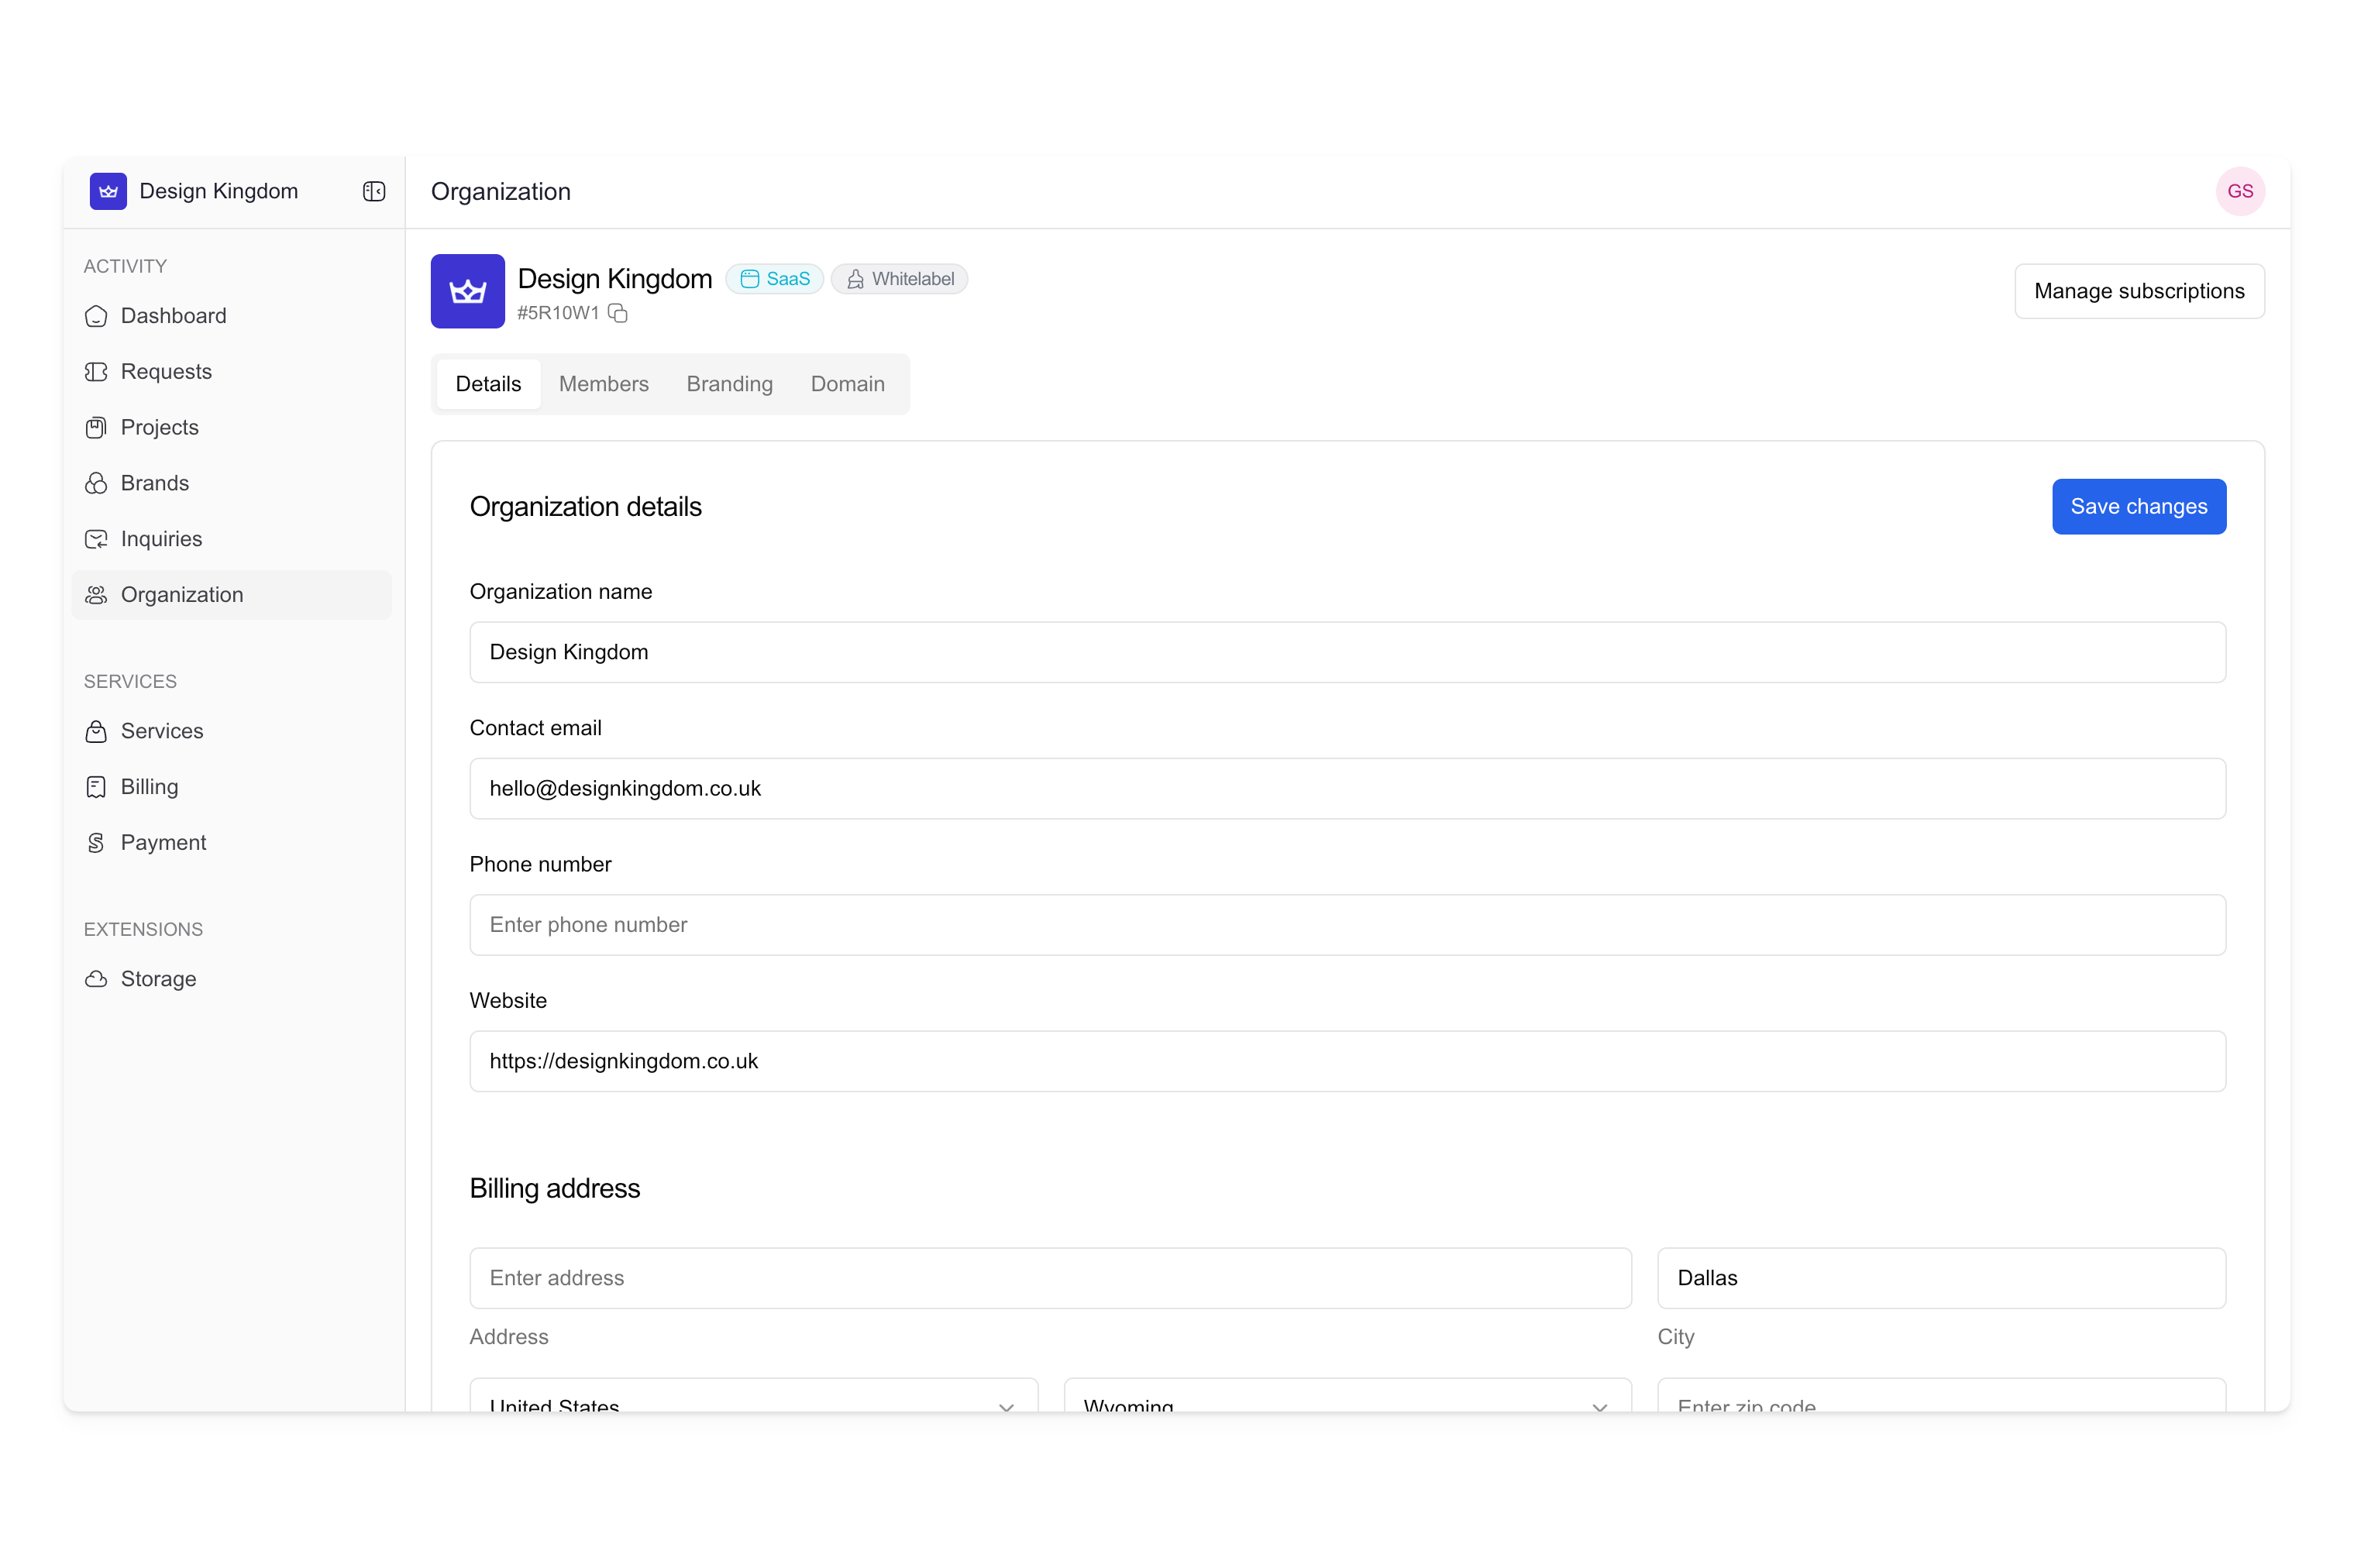Focus the Organization name field
This screenshot has height=1568, width=2354.
point(1347,652)
